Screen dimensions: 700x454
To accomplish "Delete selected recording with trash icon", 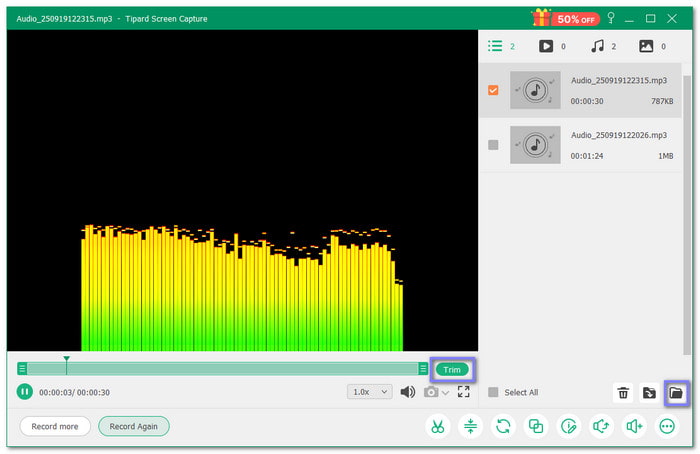I will coord(623,393).
